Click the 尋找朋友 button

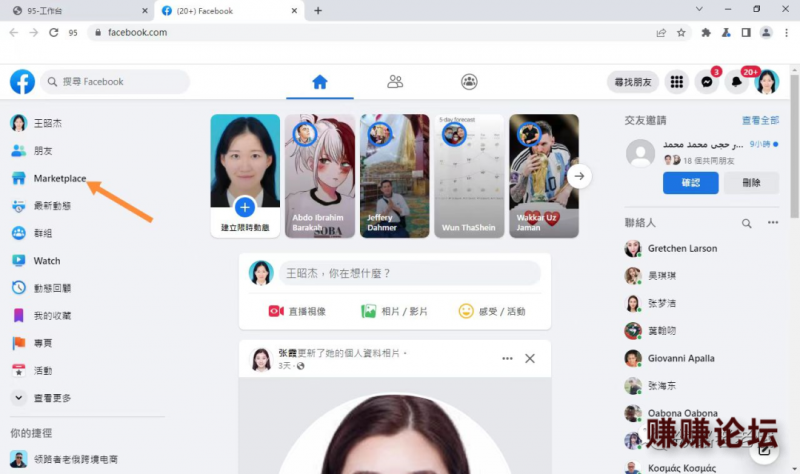pos(633,82)
